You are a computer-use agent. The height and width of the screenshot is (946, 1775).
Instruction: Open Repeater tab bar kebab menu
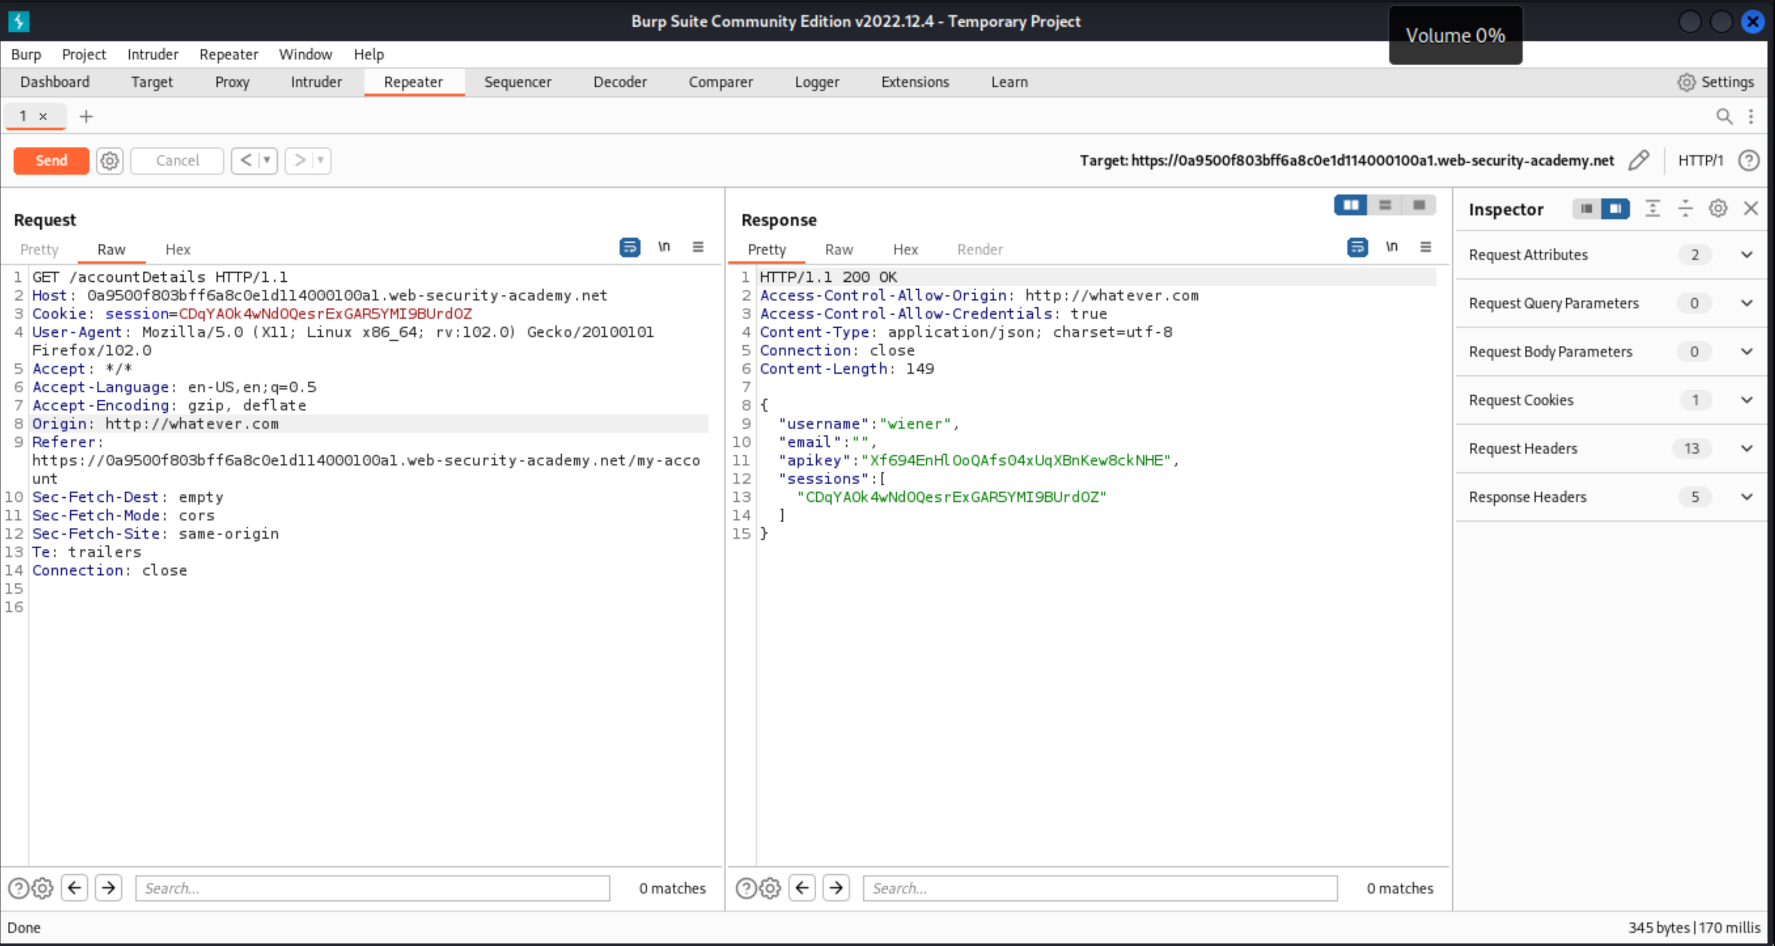1751,116
